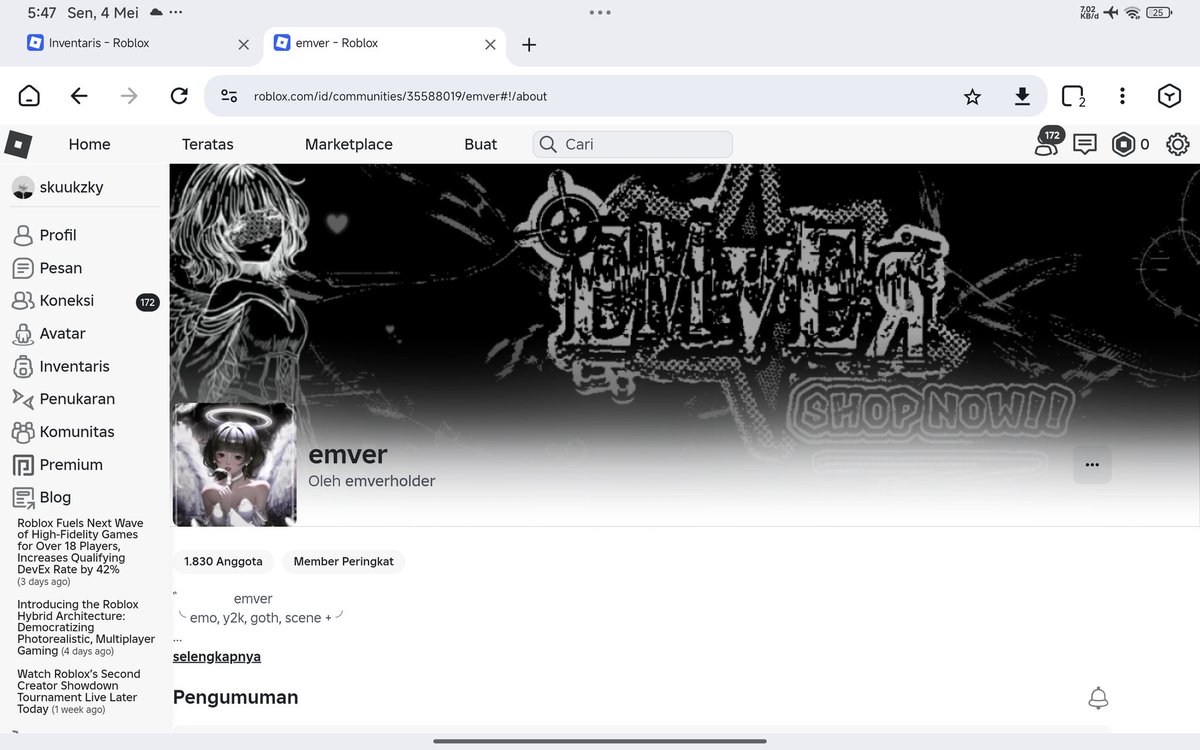This screenshot has width=1200, height=750.
Task: Open a new tab with plus button
Action: click(x=529, y=44)
